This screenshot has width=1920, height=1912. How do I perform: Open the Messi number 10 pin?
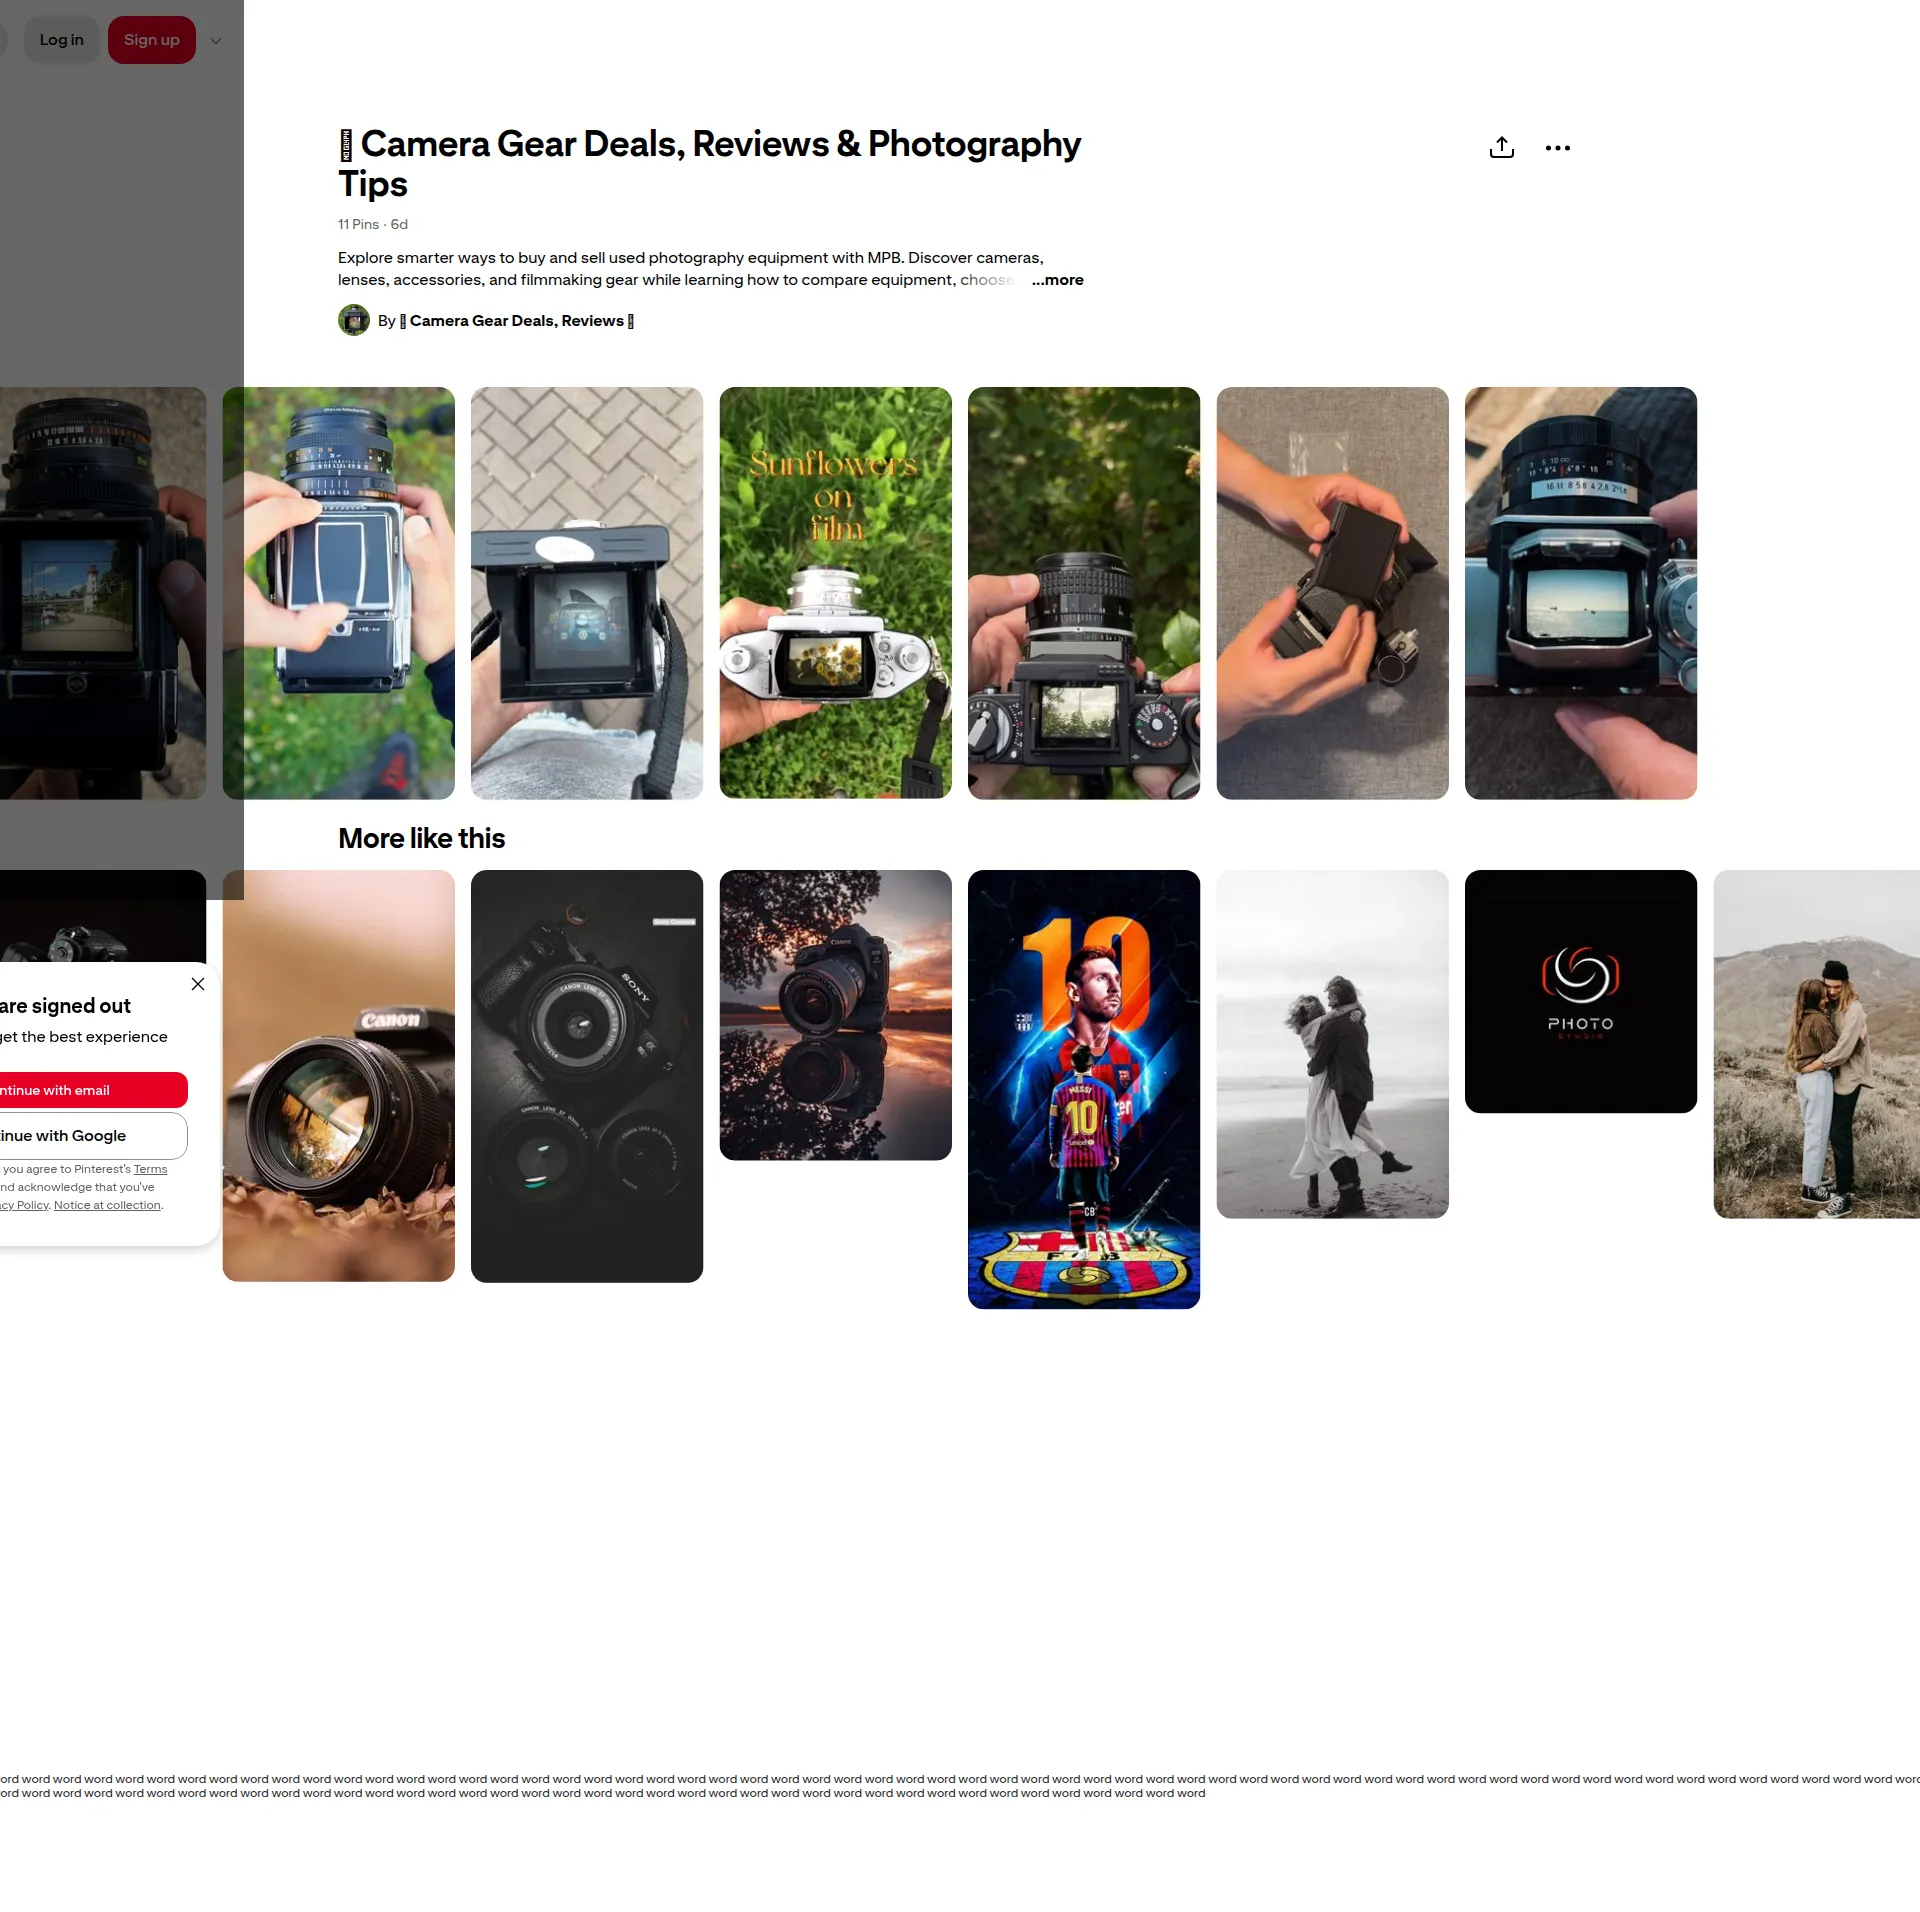(1084, 1089)
